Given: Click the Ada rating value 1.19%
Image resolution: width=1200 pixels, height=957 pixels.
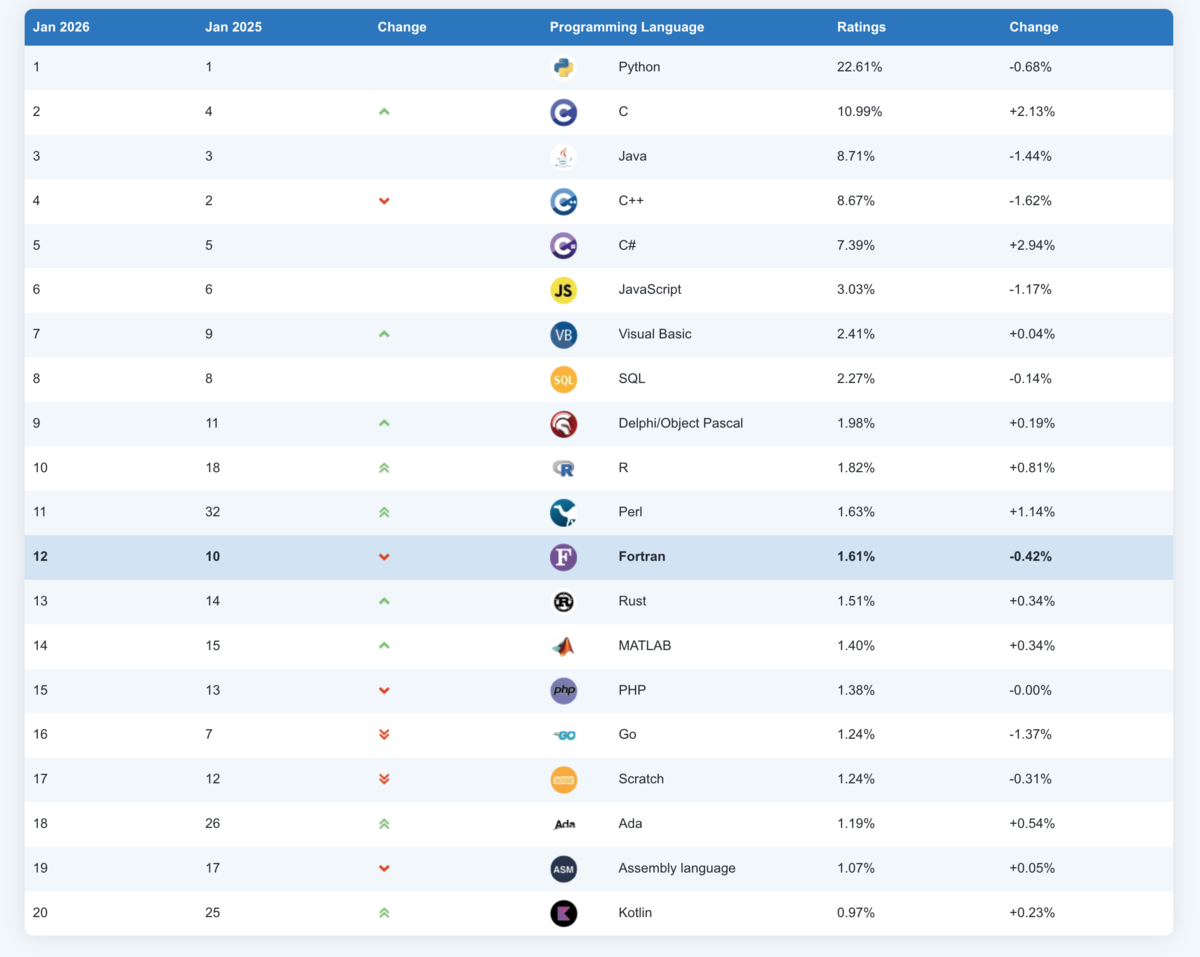Looking at the screenshot, I should [x=856, y=824].
